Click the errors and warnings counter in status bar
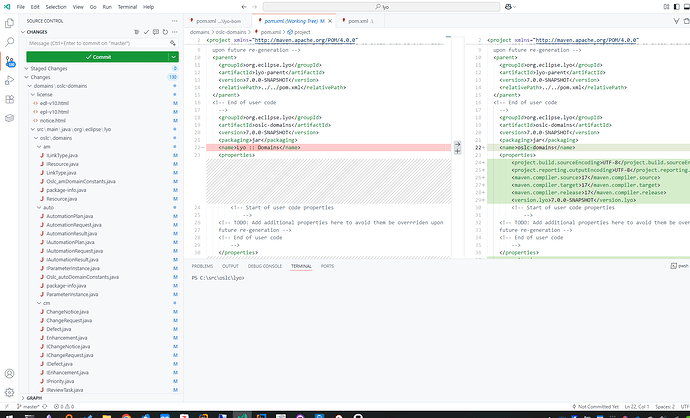Image resolution: width=690 pixels, height=418 pixels. [64, 407]
